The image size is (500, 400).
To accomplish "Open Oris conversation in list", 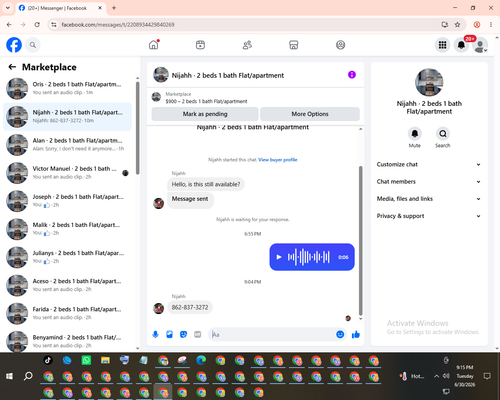I will point(67,89).
